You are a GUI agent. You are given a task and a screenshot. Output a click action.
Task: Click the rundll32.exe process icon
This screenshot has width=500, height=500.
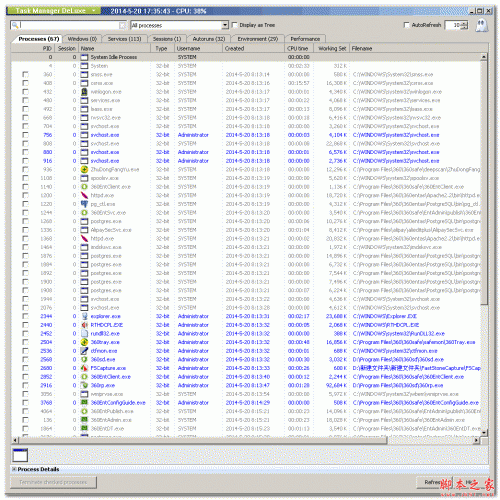85,334
